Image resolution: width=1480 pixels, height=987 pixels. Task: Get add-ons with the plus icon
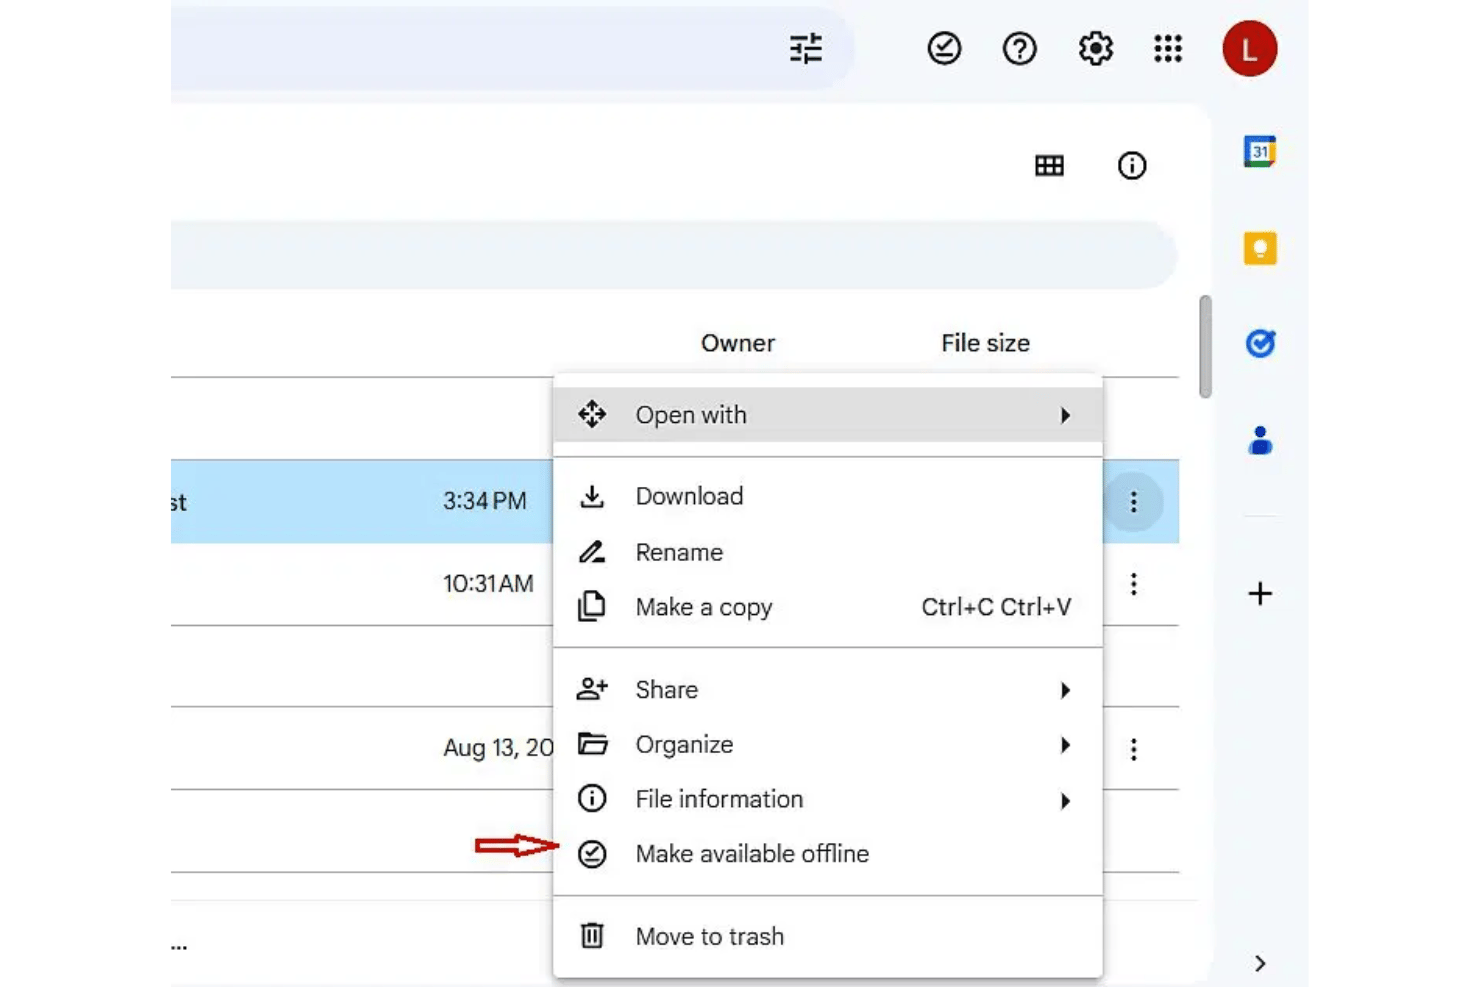click(x=1260, y=593)
